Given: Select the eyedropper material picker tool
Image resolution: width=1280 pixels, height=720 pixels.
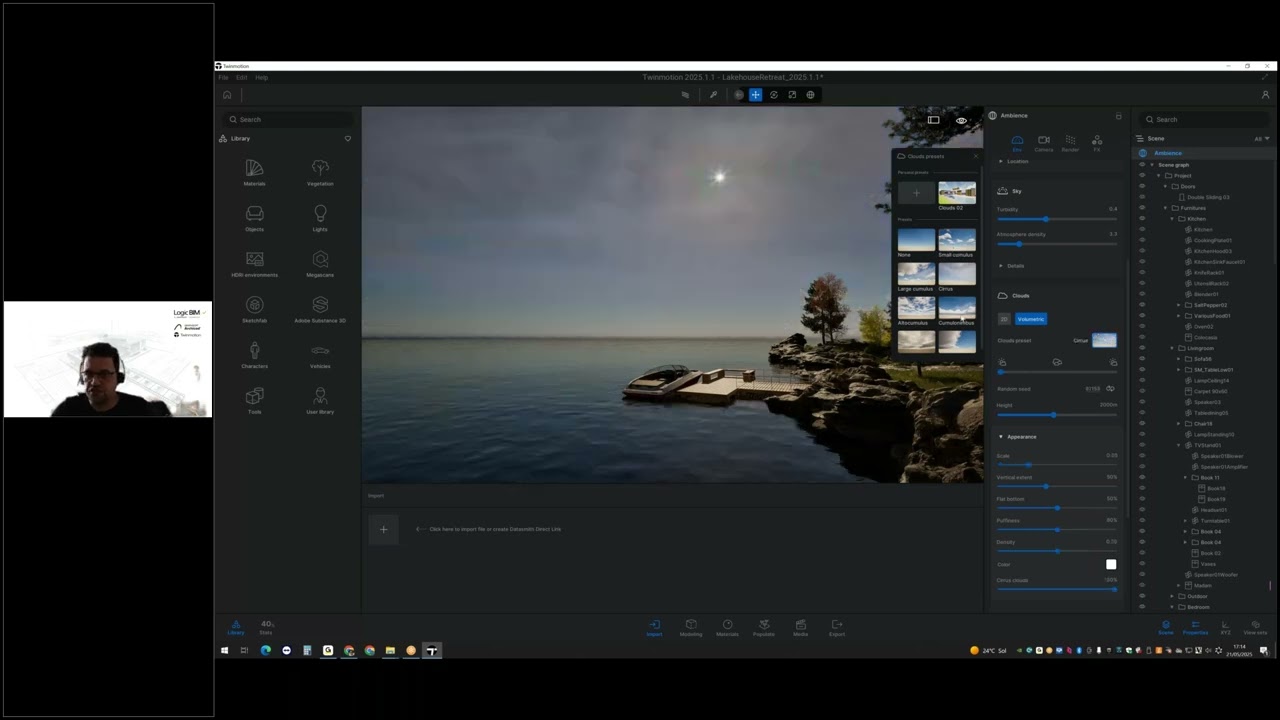Looking at the screenshot, I should (713, 95).
